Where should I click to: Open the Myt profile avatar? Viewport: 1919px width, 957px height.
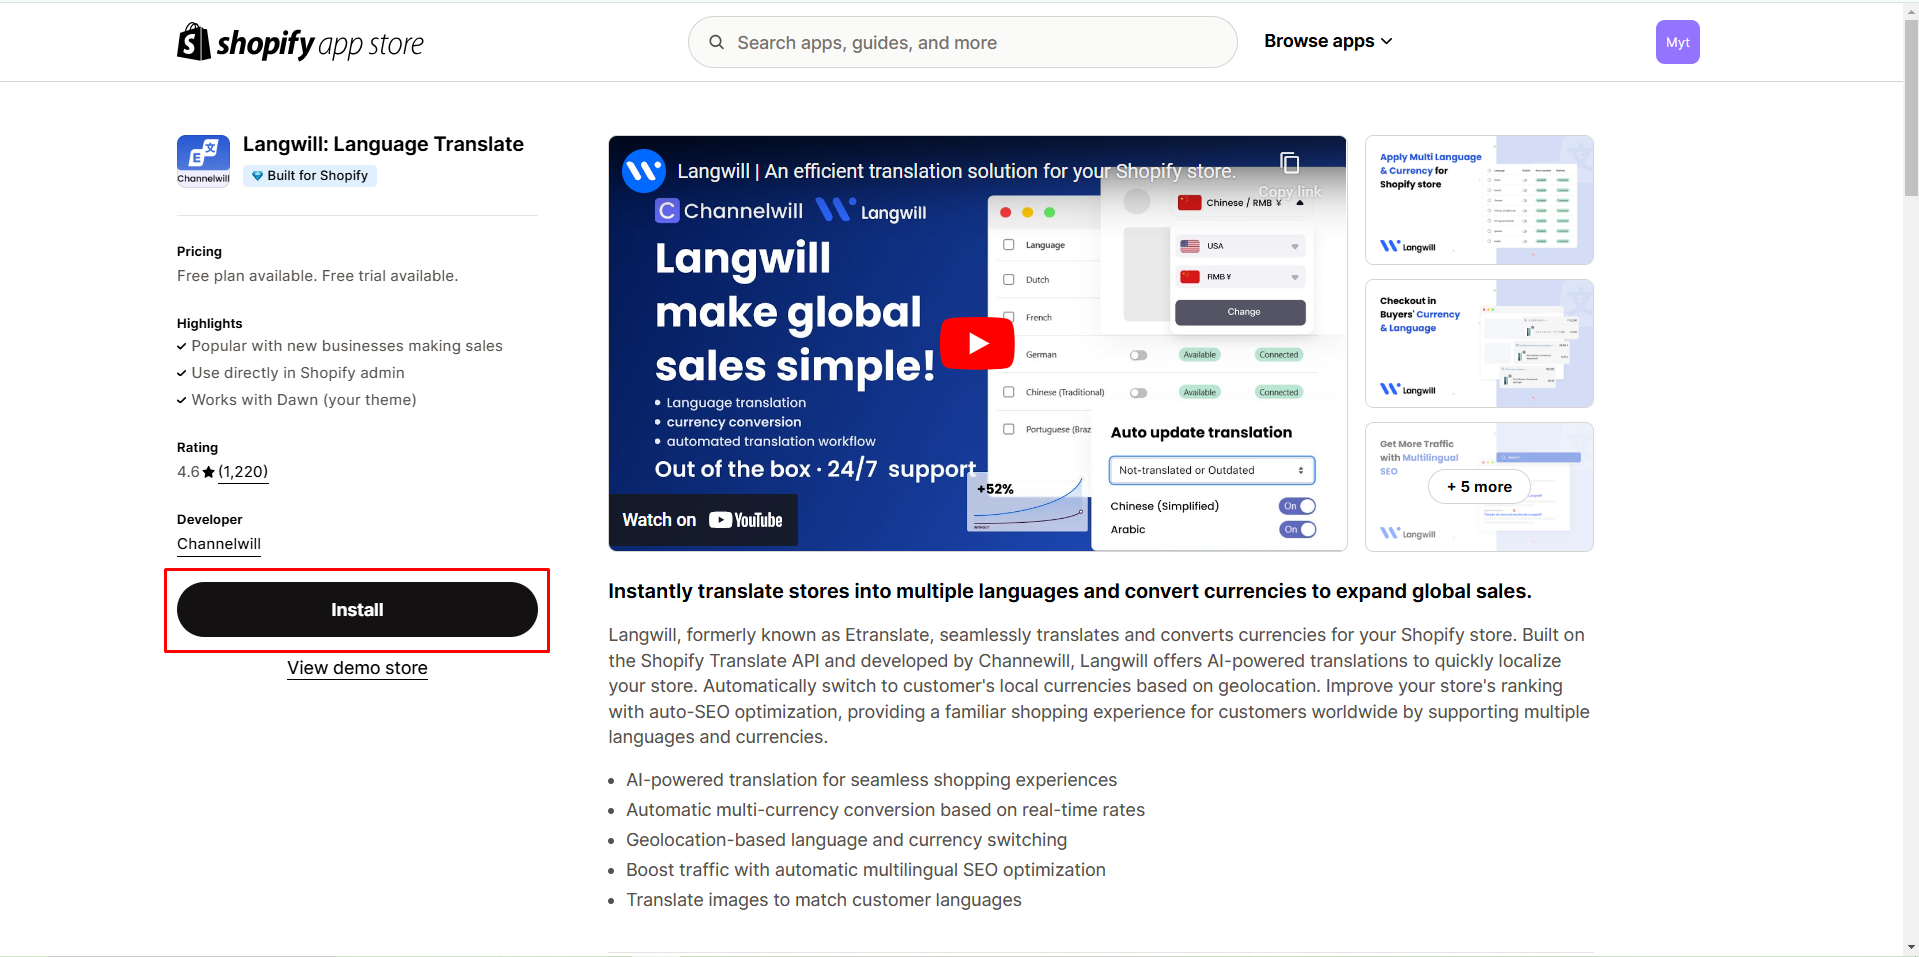coord(1677,42)
